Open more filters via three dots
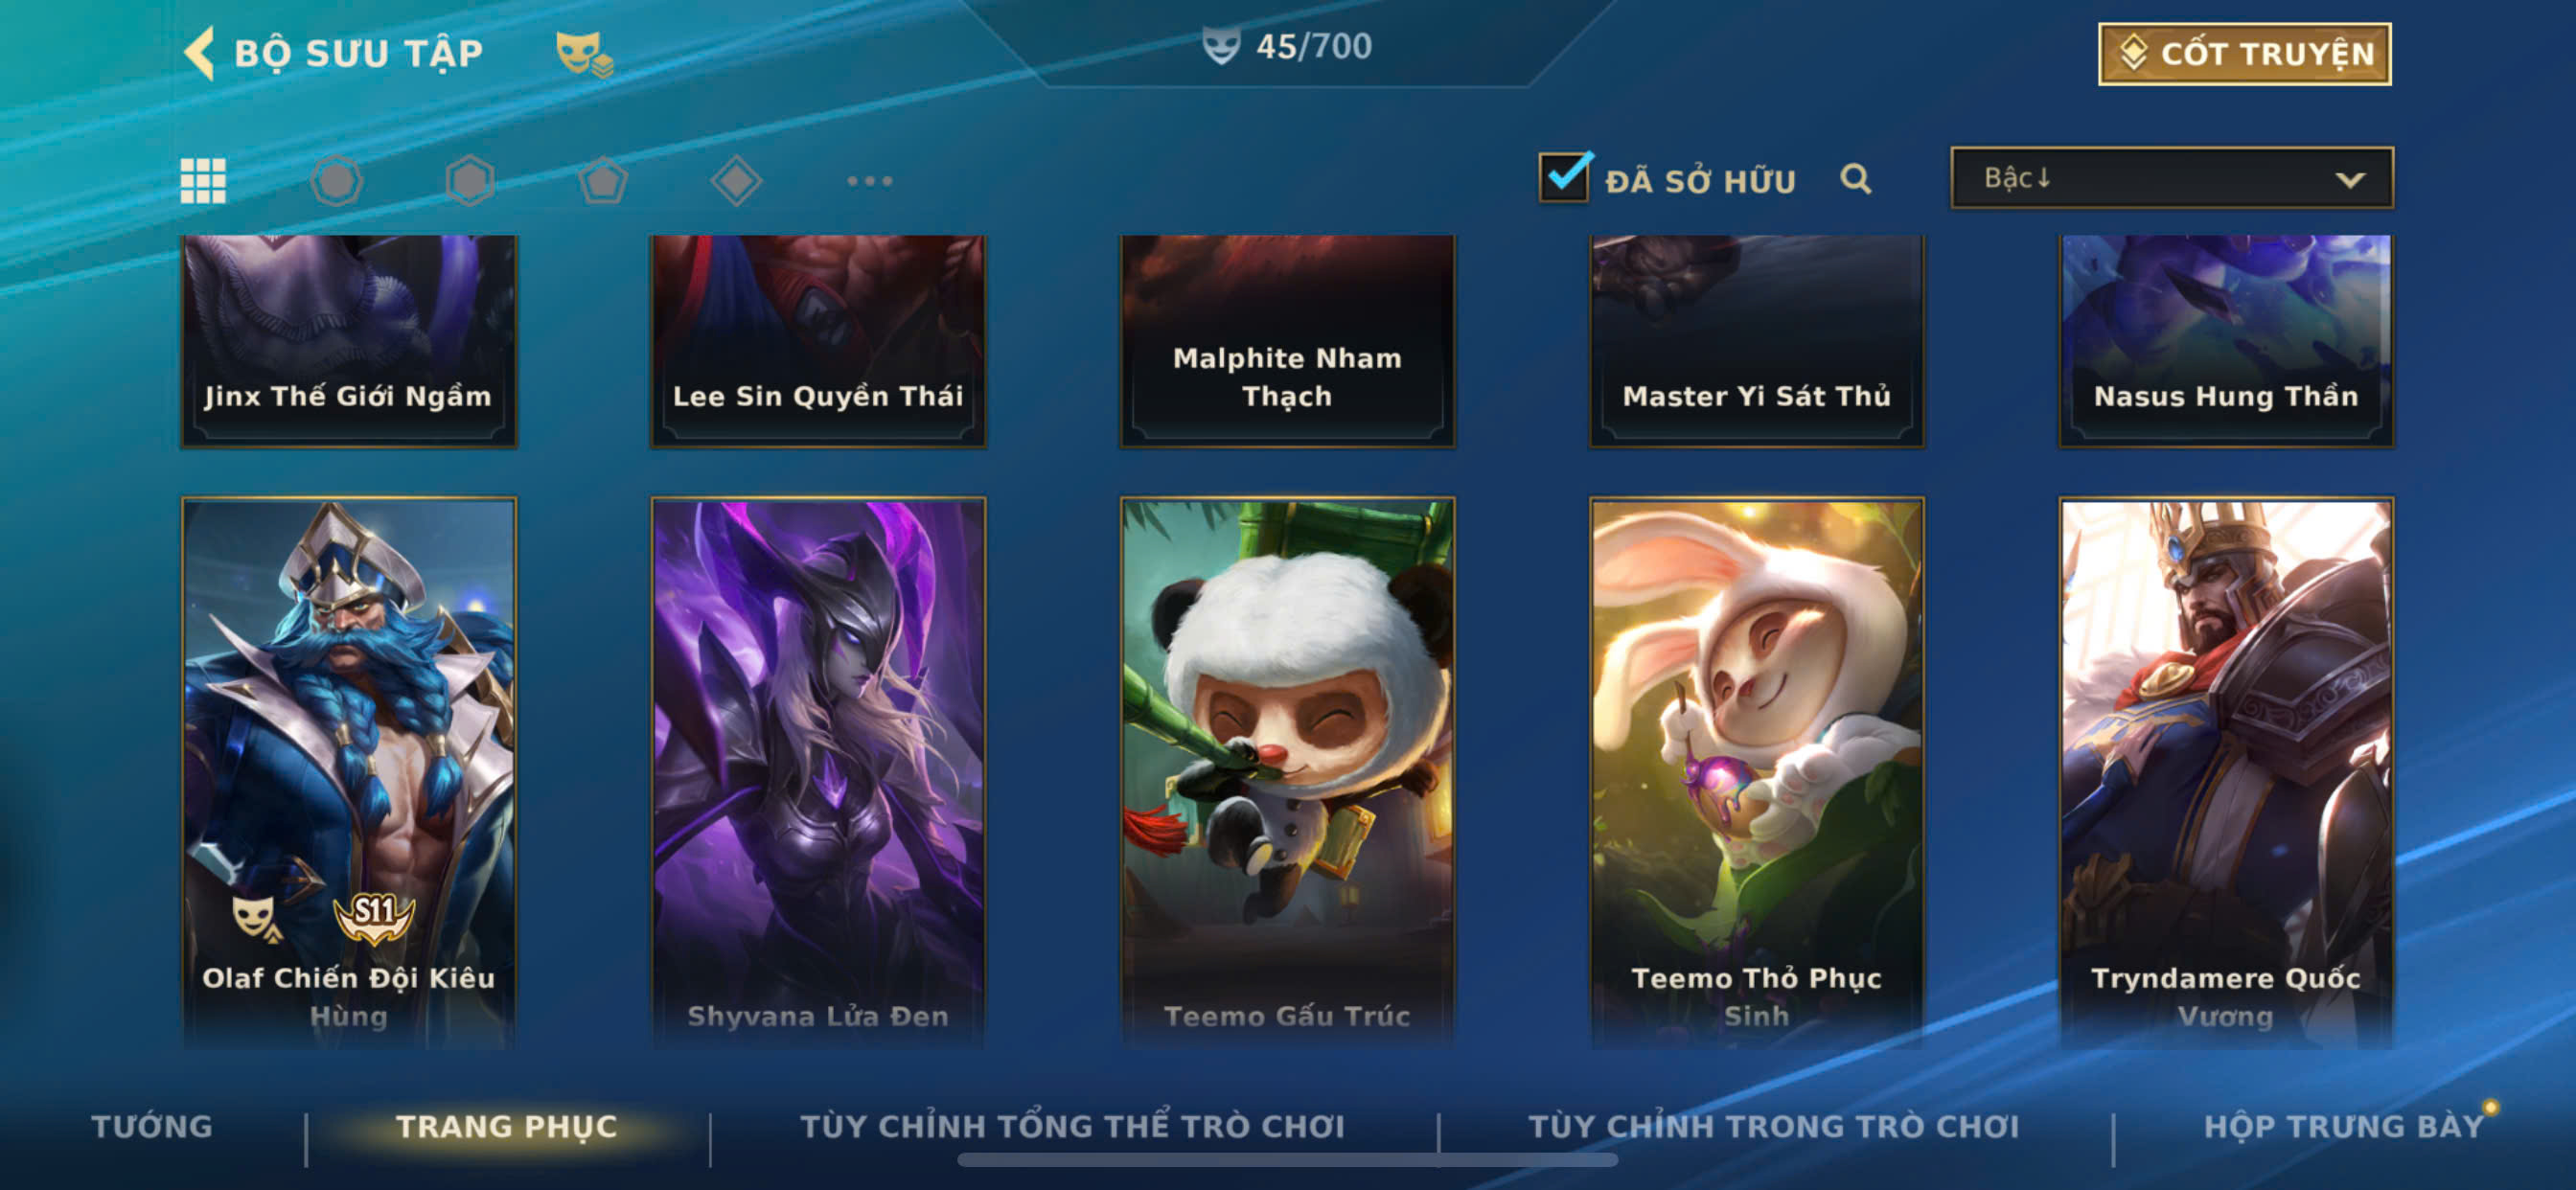2576x1190 pixels. coord(869,181)
